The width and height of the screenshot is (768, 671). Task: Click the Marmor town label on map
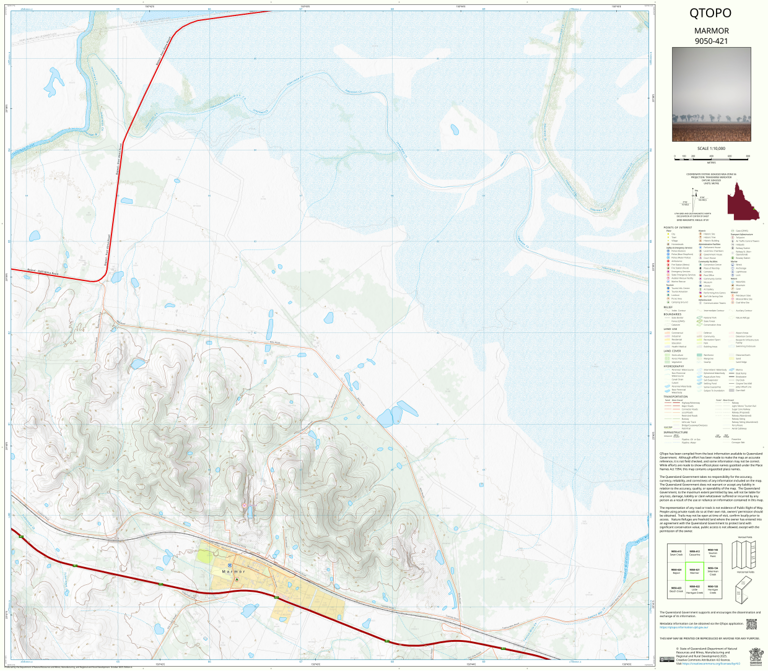coord(233,572)
